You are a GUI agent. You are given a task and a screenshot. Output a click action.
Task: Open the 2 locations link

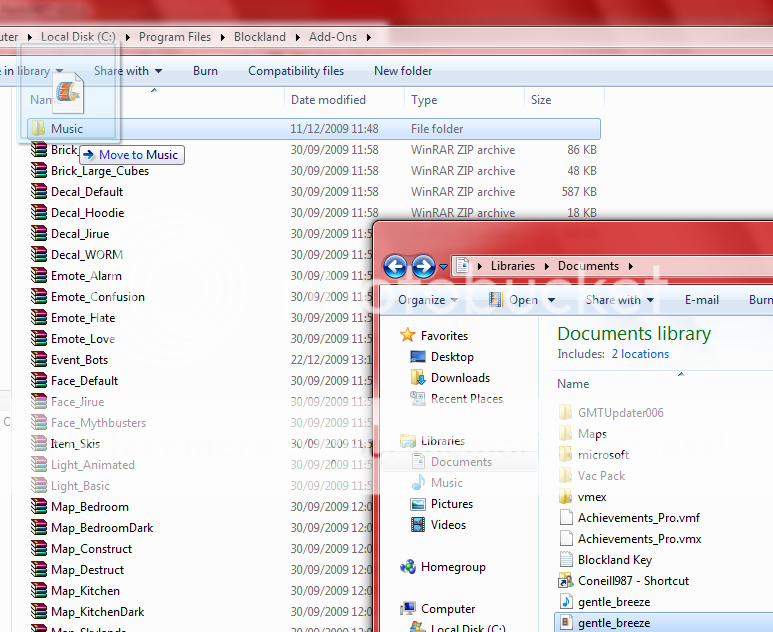coord(640,354)
